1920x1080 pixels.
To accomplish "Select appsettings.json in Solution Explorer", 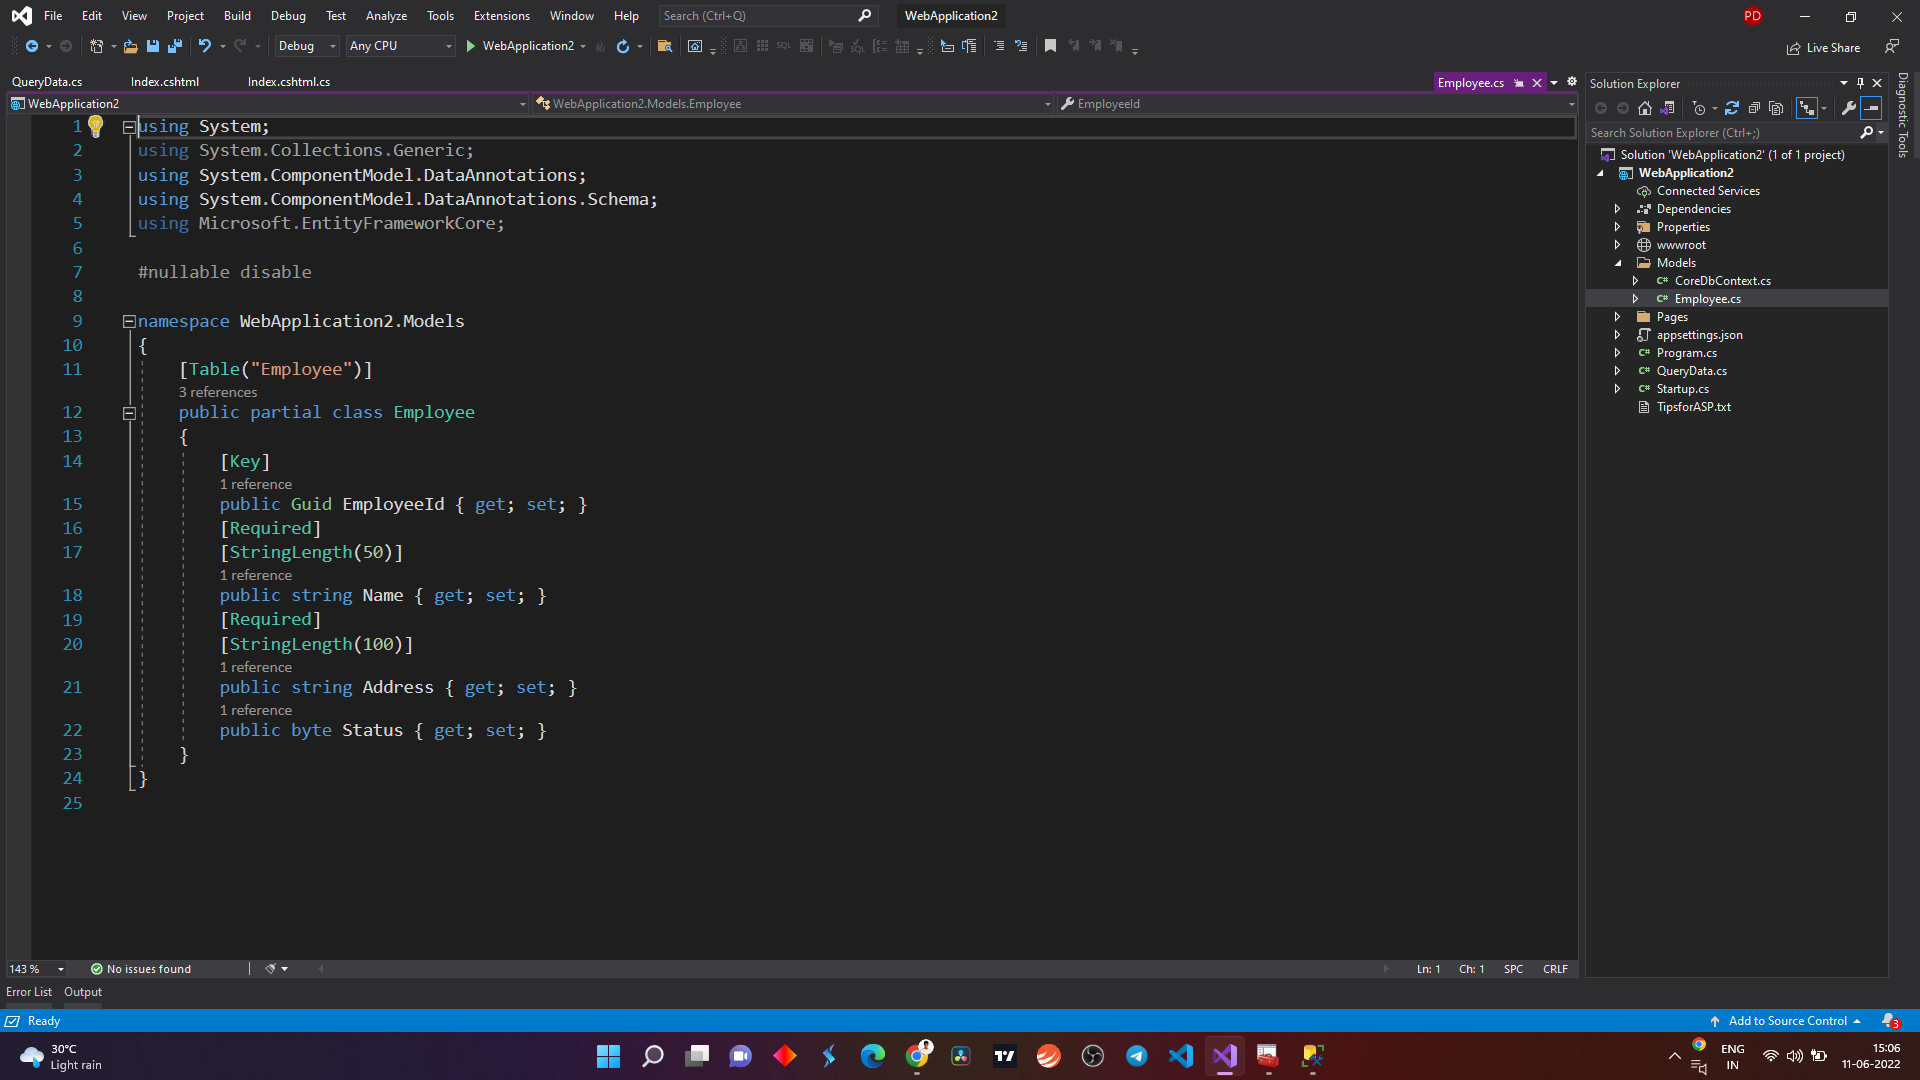I will pyautogui.click(x=1699, y=335).
